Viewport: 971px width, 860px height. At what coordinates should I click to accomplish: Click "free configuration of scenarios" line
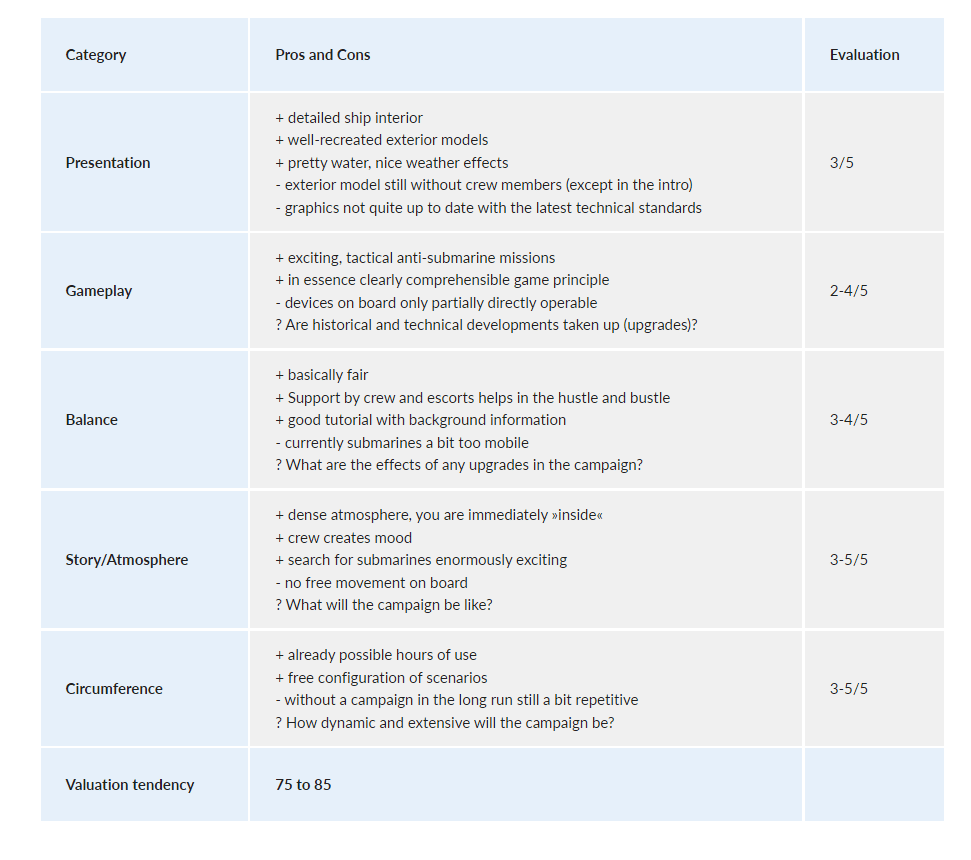click(381, 678)
